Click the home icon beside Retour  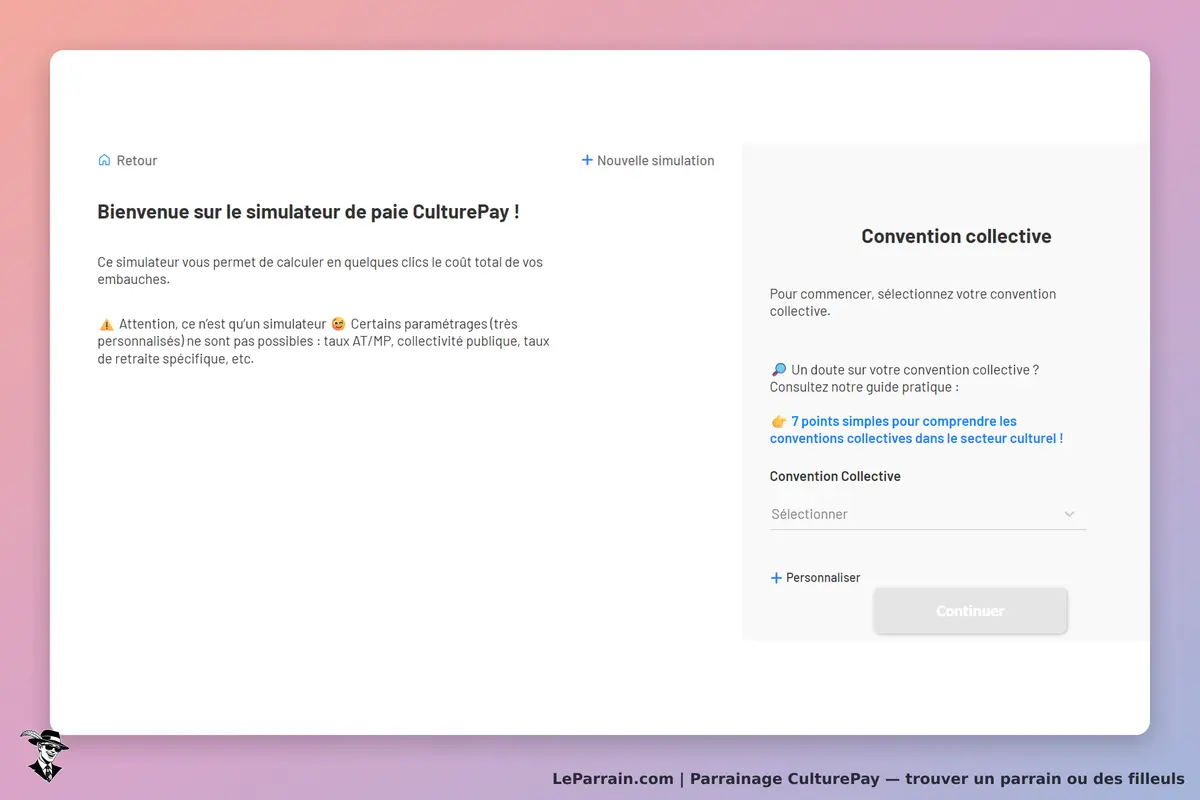tap(104, 160)
